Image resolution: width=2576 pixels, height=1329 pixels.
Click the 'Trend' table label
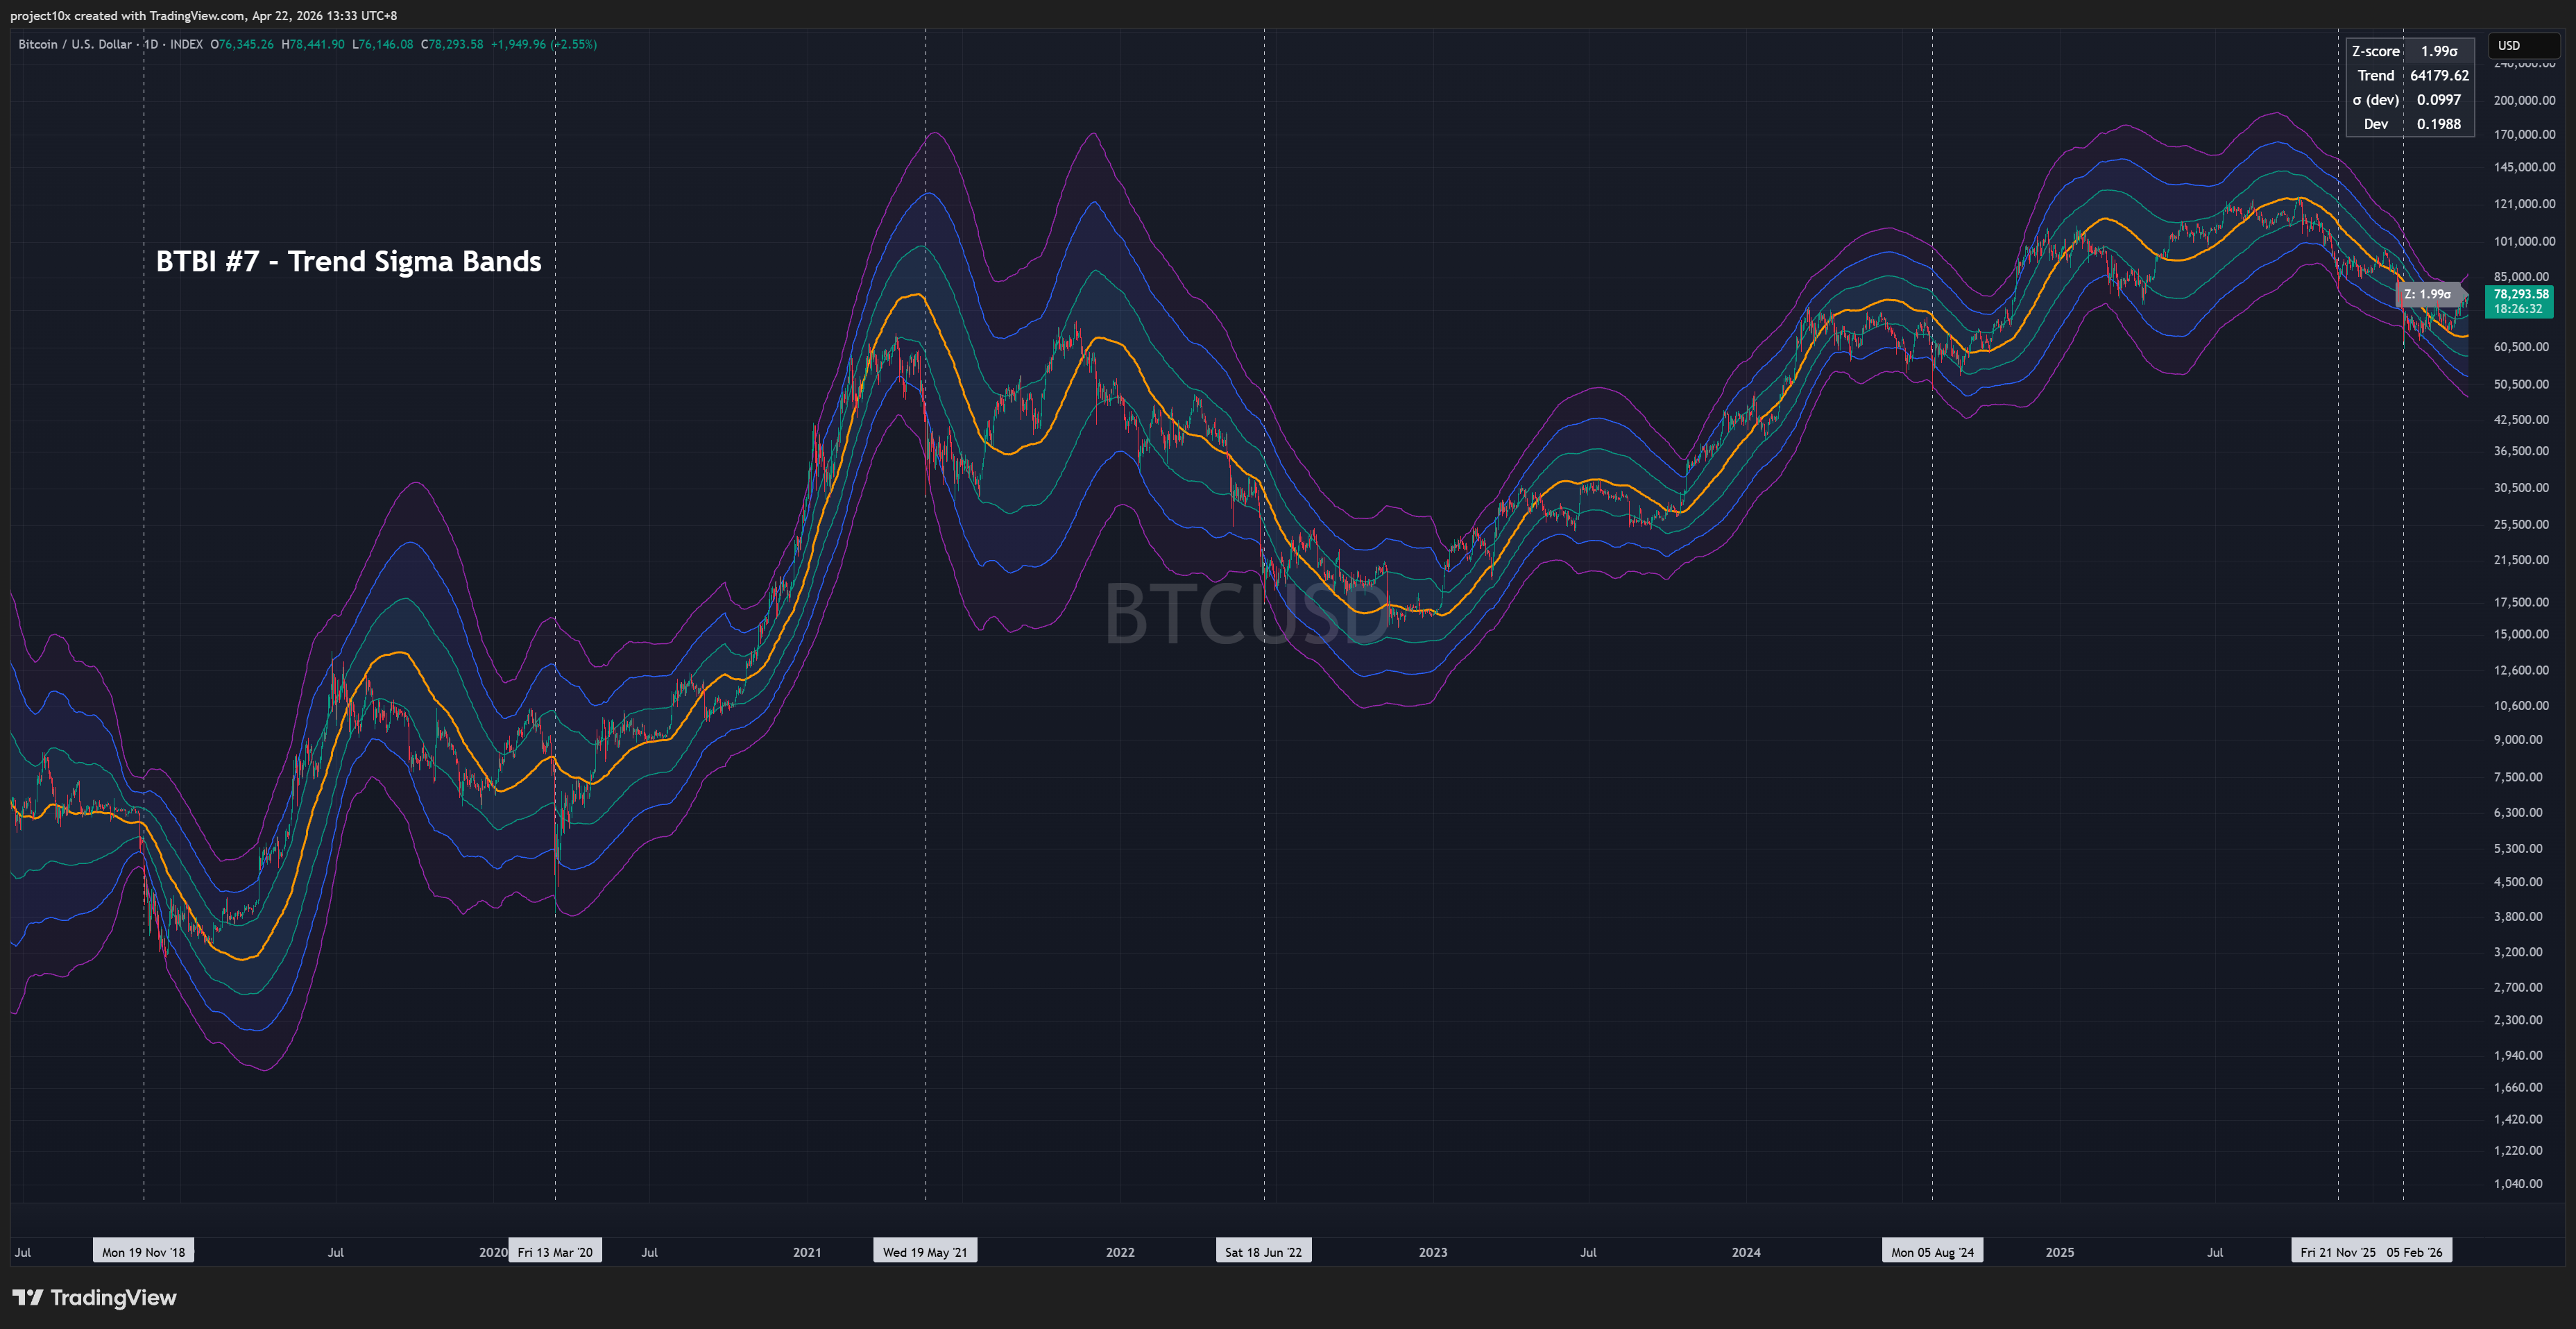coord(2376,75)
